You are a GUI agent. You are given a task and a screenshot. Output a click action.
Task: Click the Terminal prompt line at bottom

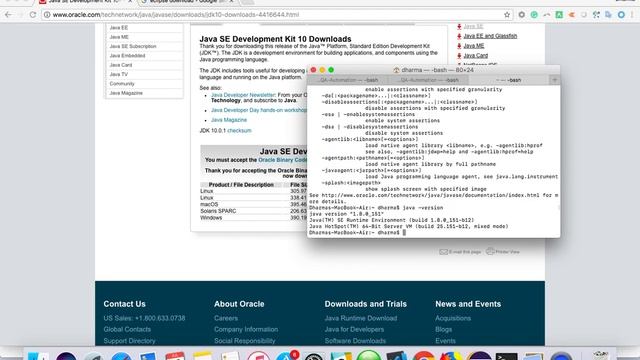point(357,233)
